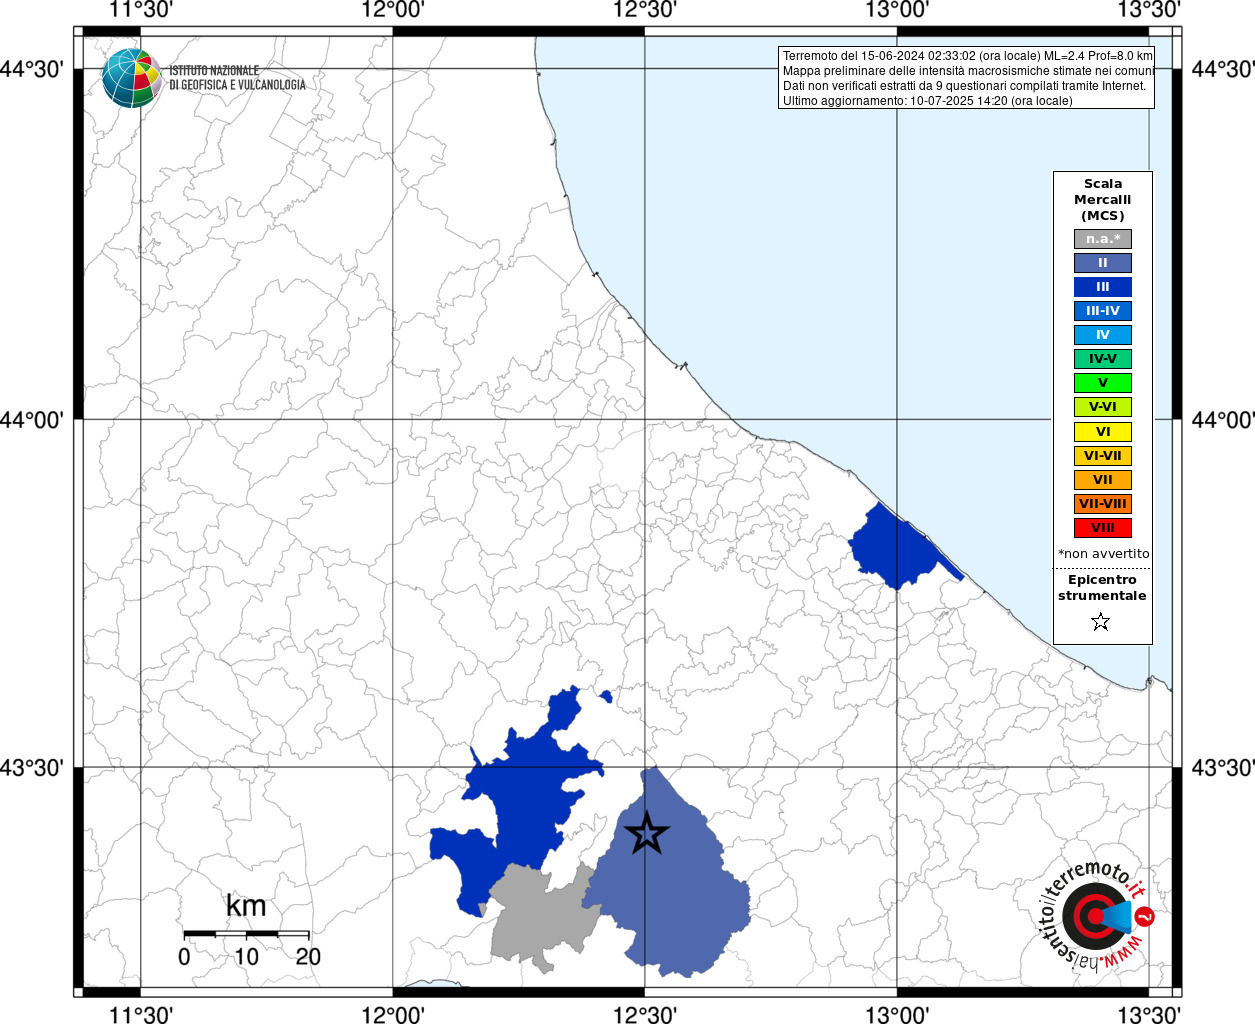Click the left 44°00' latitude label
The image size is (1255, 1024).
(x=32, y=420)
